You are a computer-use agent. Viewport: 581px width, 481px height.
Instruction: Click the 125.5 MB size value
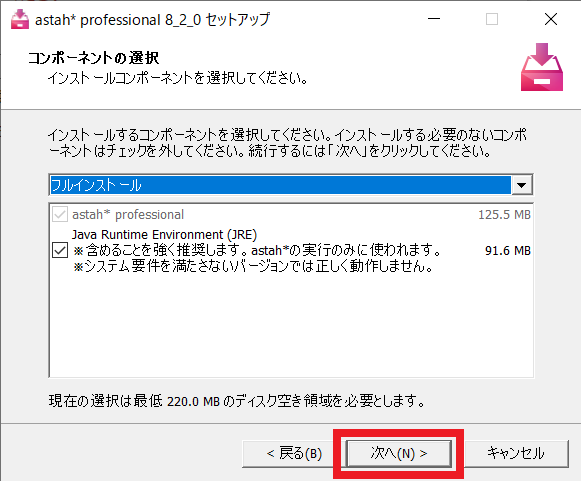tap(504, 215)
